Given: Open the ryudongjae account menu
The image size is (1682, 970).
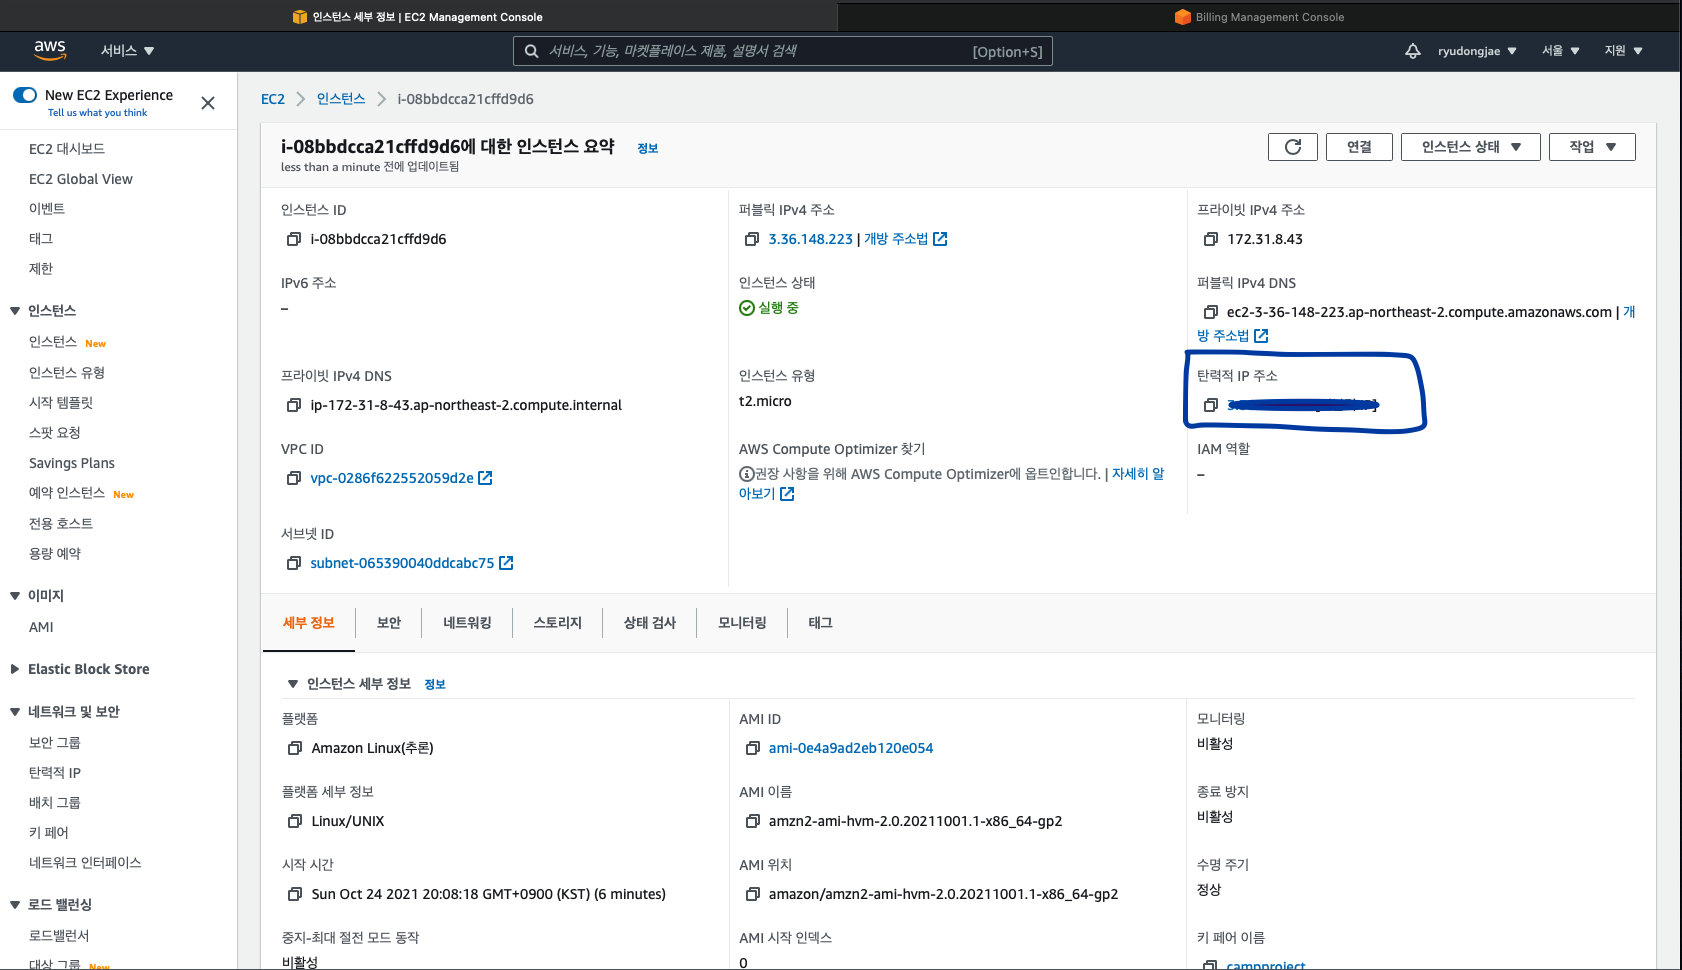Looking at the screenshot, I should (x=1477, y=51).
